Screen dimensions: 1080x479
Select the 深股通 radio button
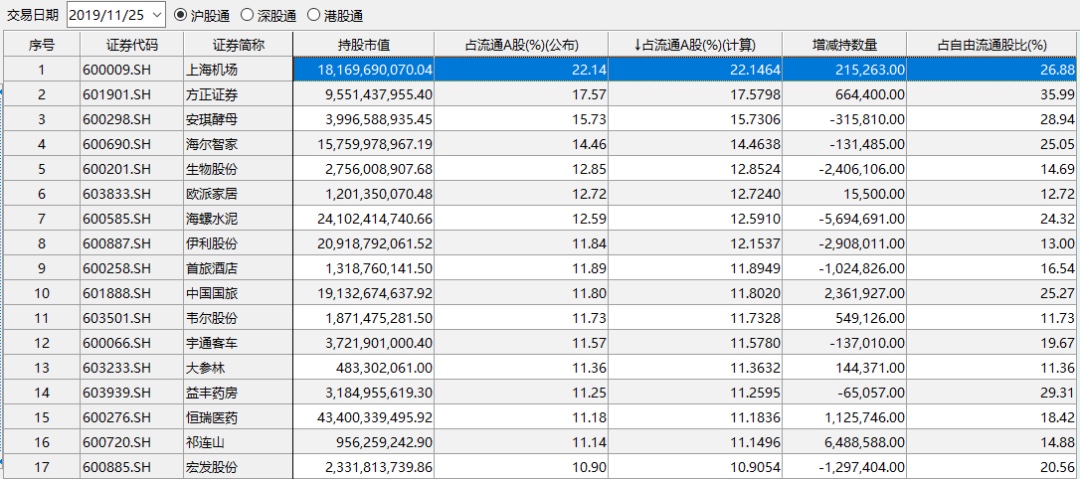(x=247, y=14)
